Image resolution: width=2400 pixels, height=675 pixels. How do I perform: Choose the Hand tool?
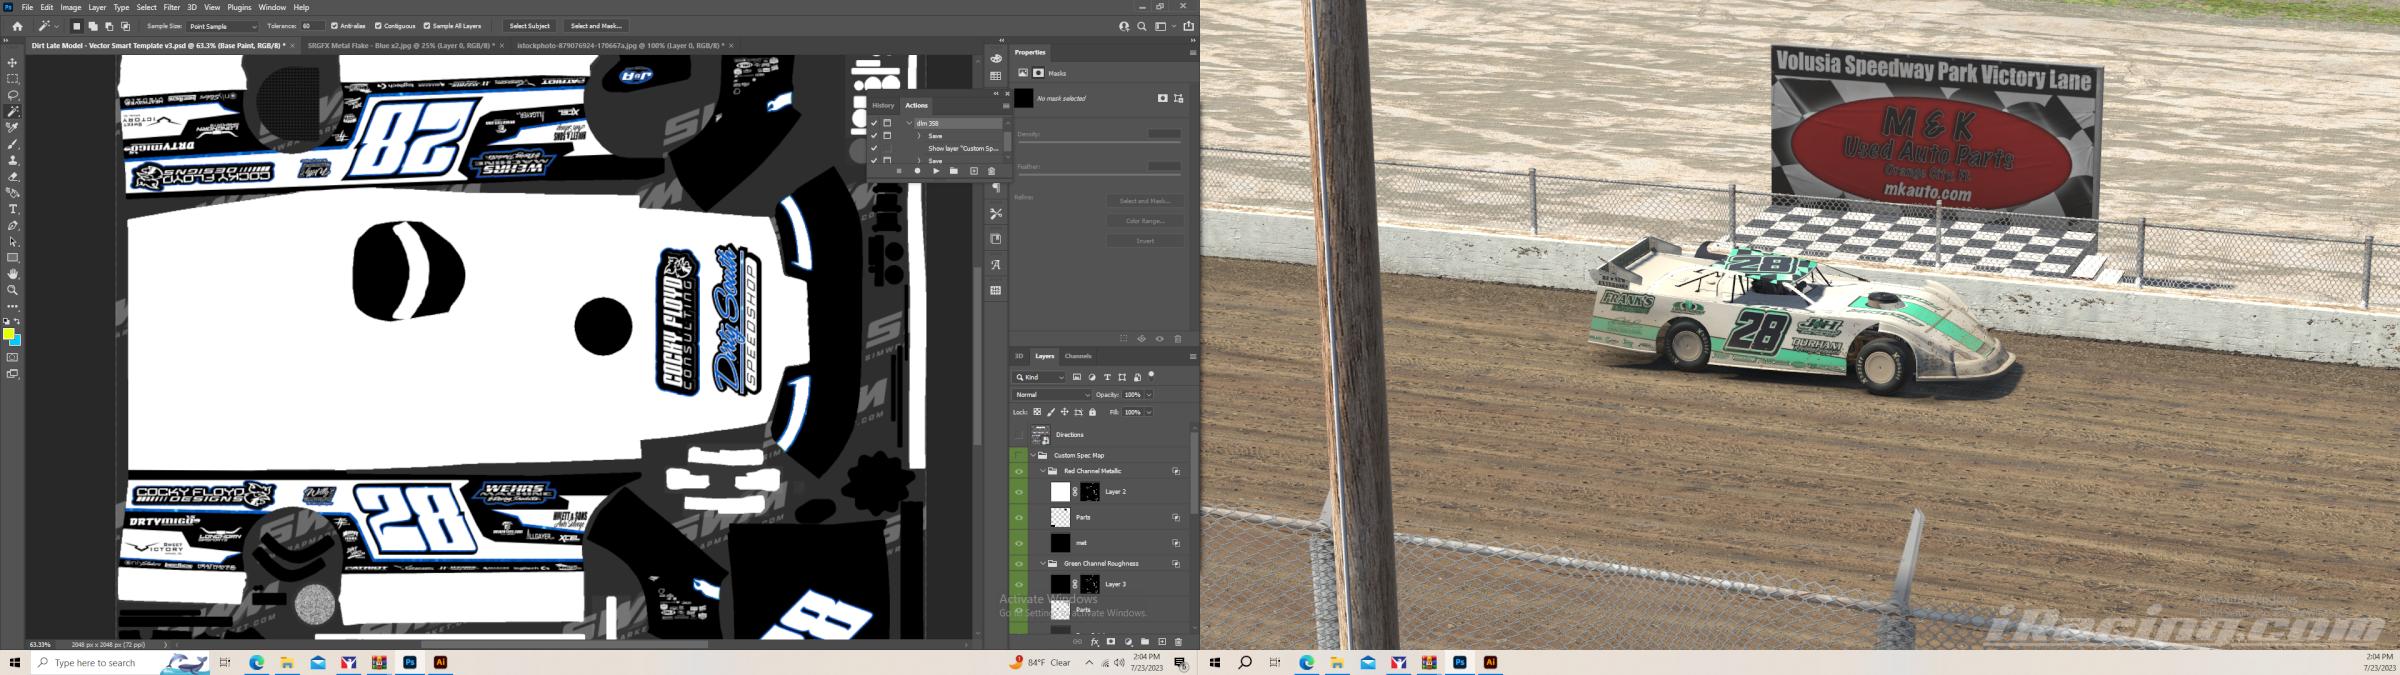tap(13, 274)
